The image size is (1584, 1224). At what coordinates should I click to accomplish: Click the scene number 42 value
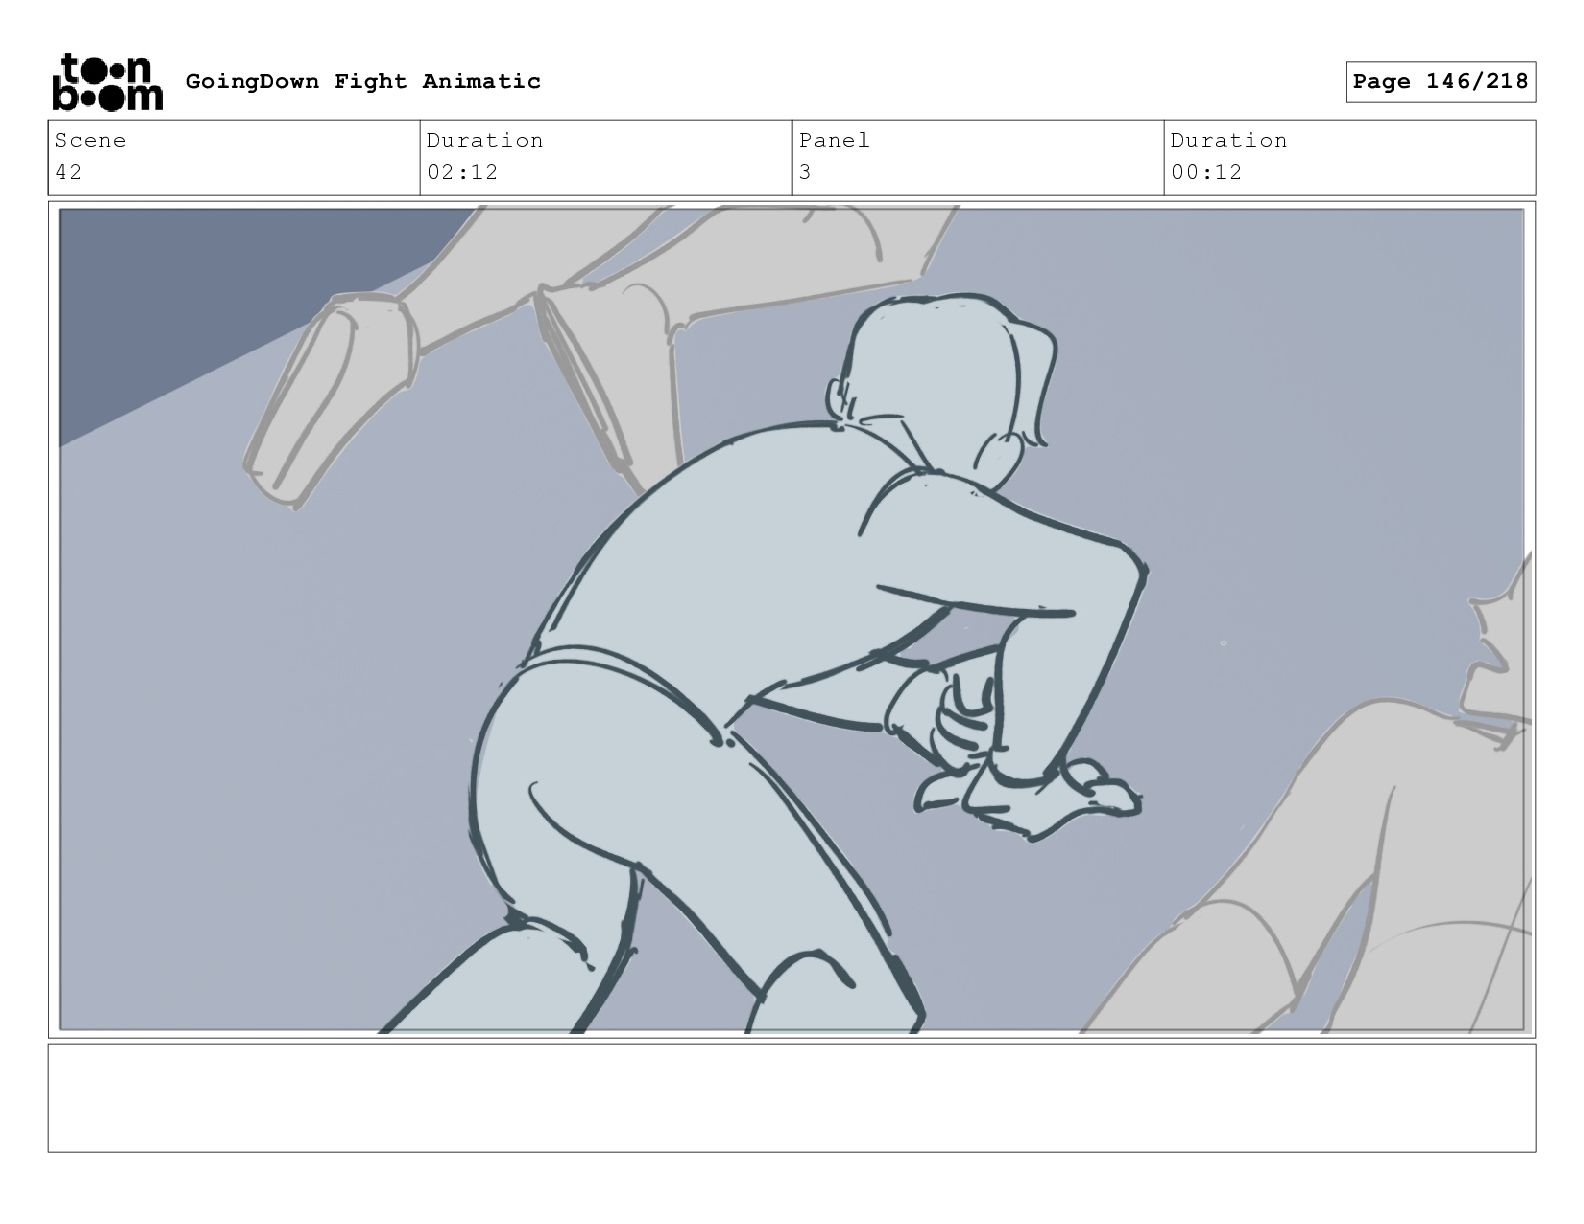tap(68, 172)
